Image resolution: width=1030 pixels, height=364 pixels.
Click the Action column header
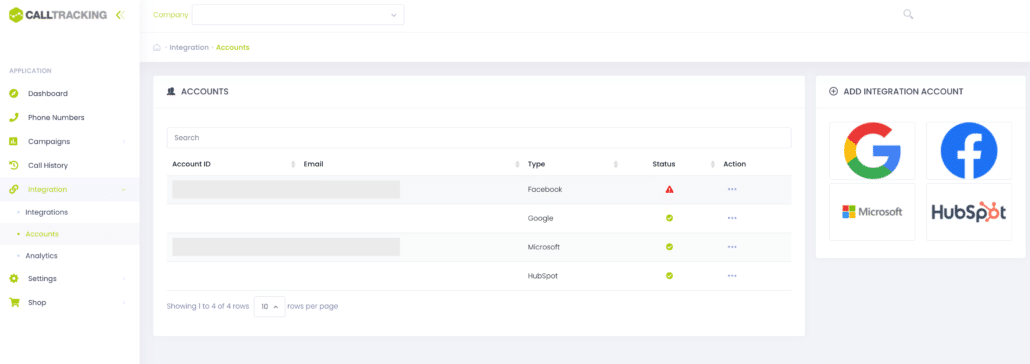[734, 164]
